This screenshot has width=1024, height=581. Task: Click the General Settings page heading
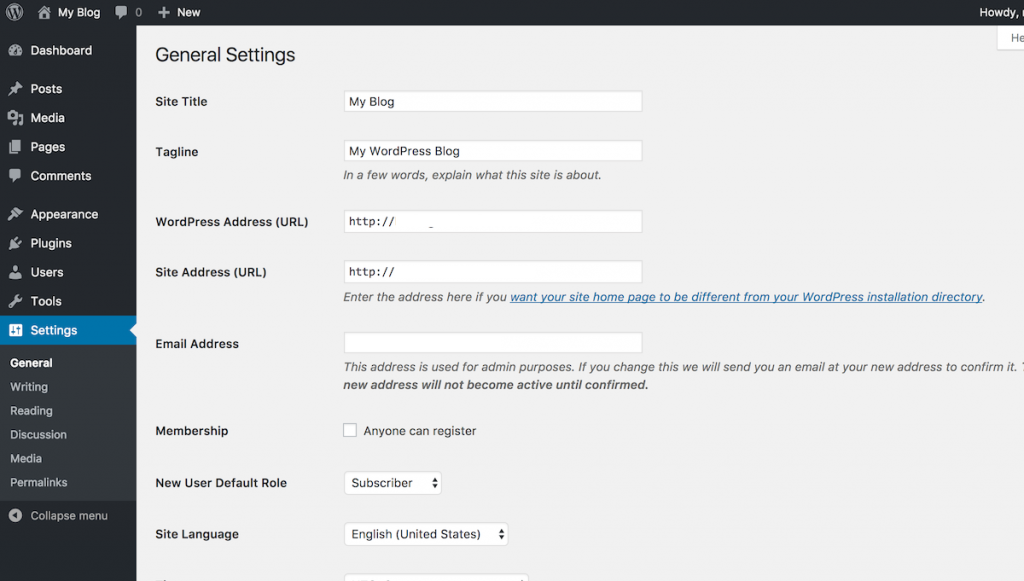click(225, 55)
